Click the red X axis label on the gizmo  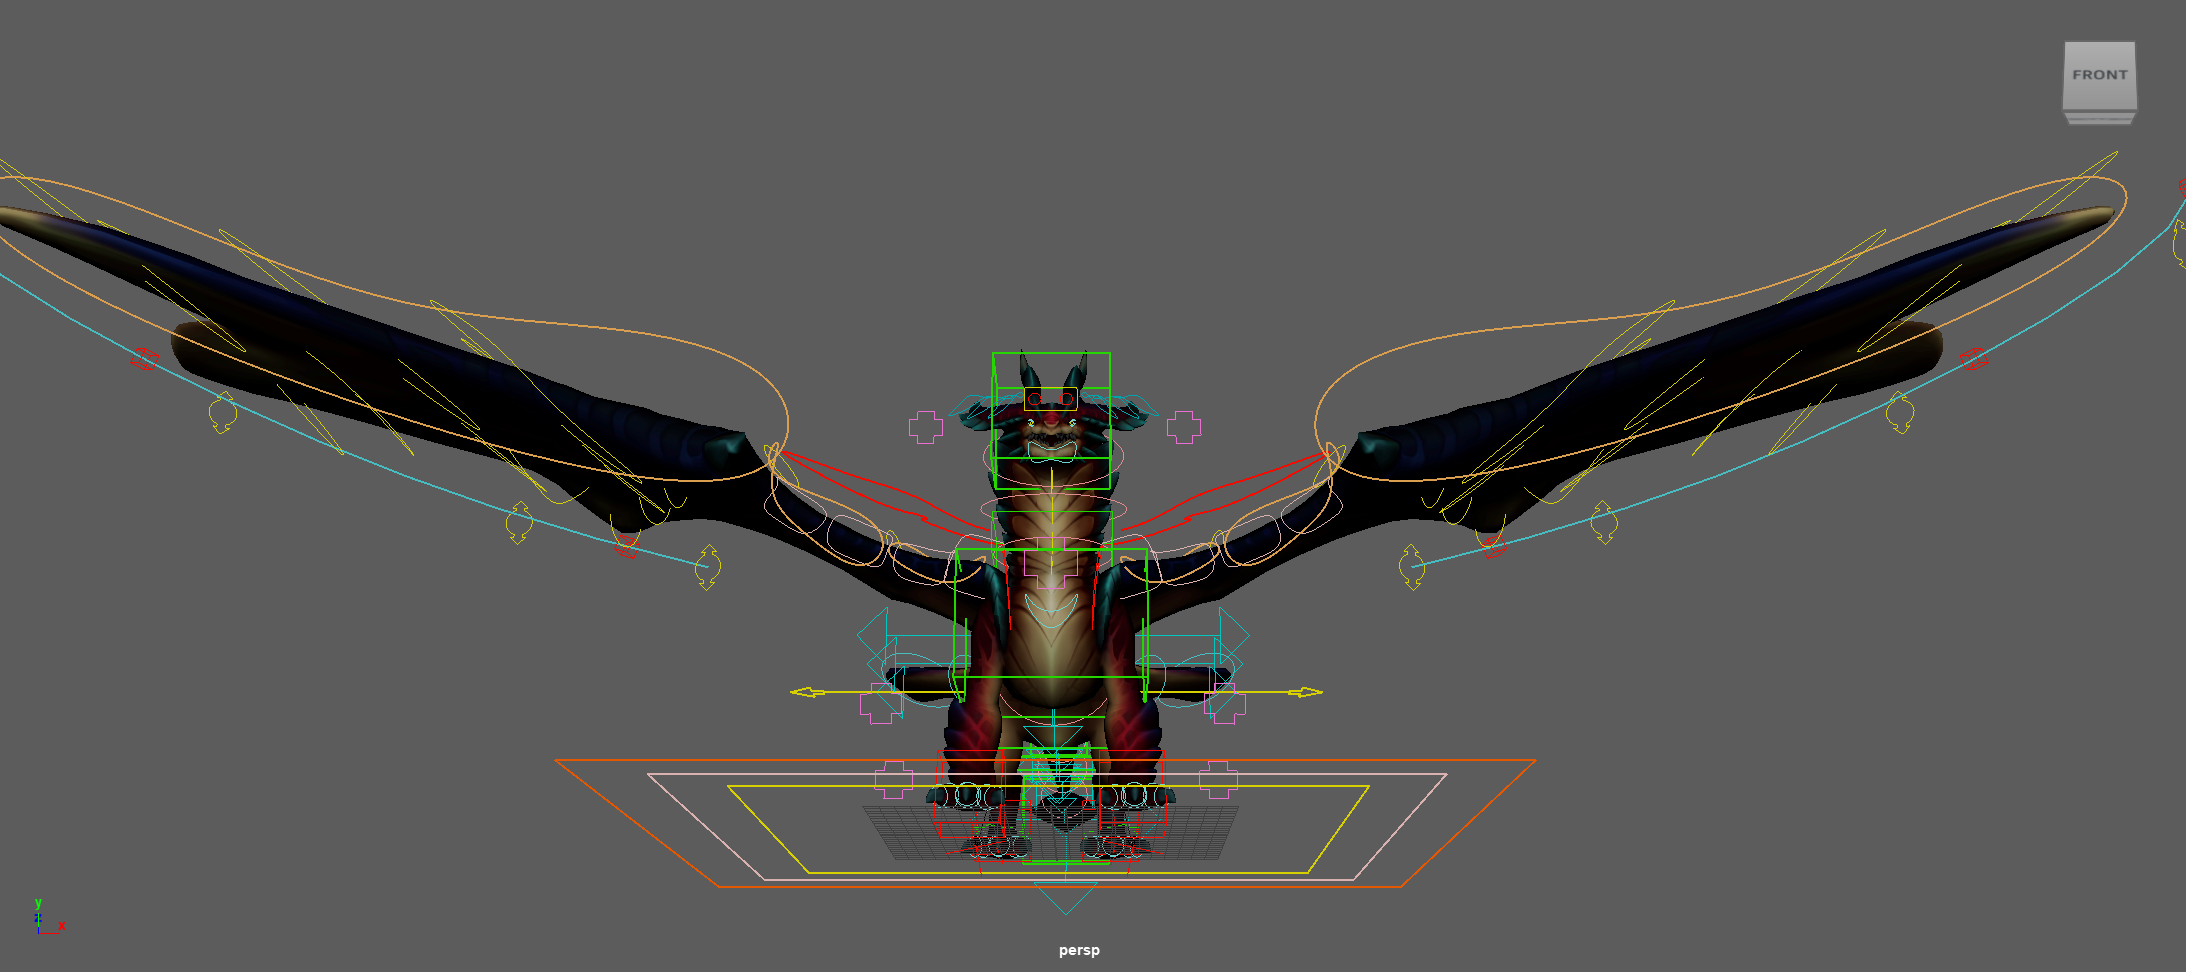pos(61,926)
